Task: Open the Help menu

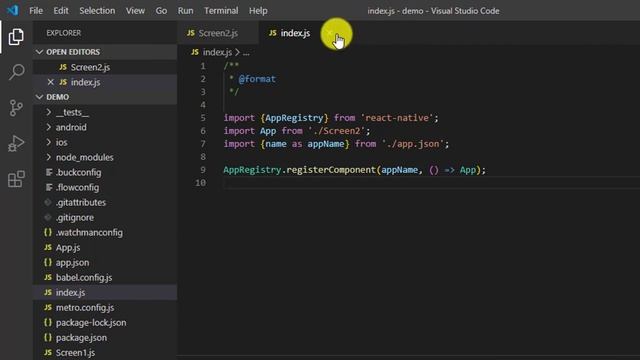Action: coord(258,11)
